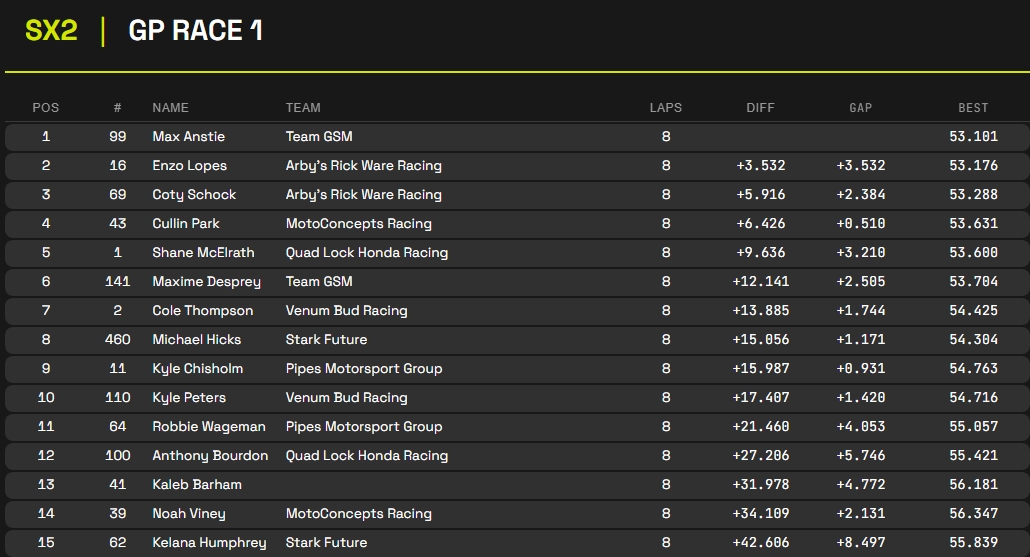Select Maxime Desprey's row name
This screenshot has width=1030, height=557.
[x=206, y=281]
